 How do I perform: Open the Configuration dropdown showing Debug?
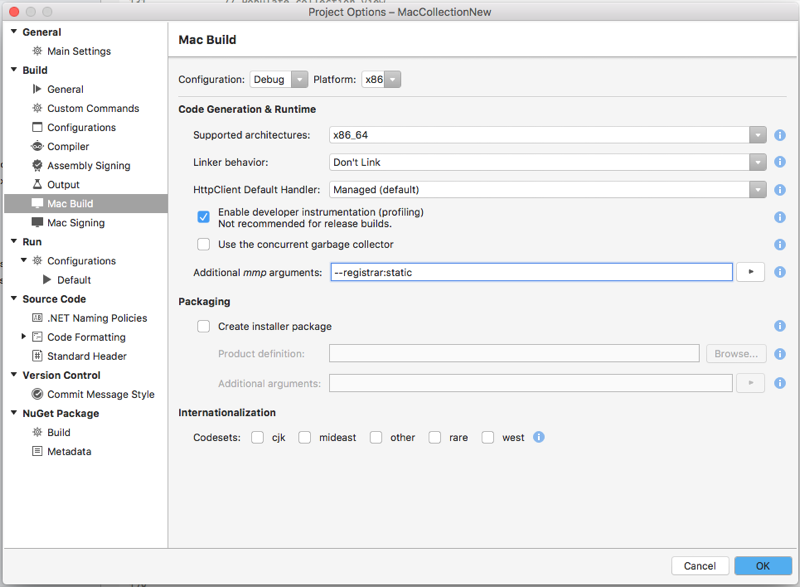tap(277, 79)
